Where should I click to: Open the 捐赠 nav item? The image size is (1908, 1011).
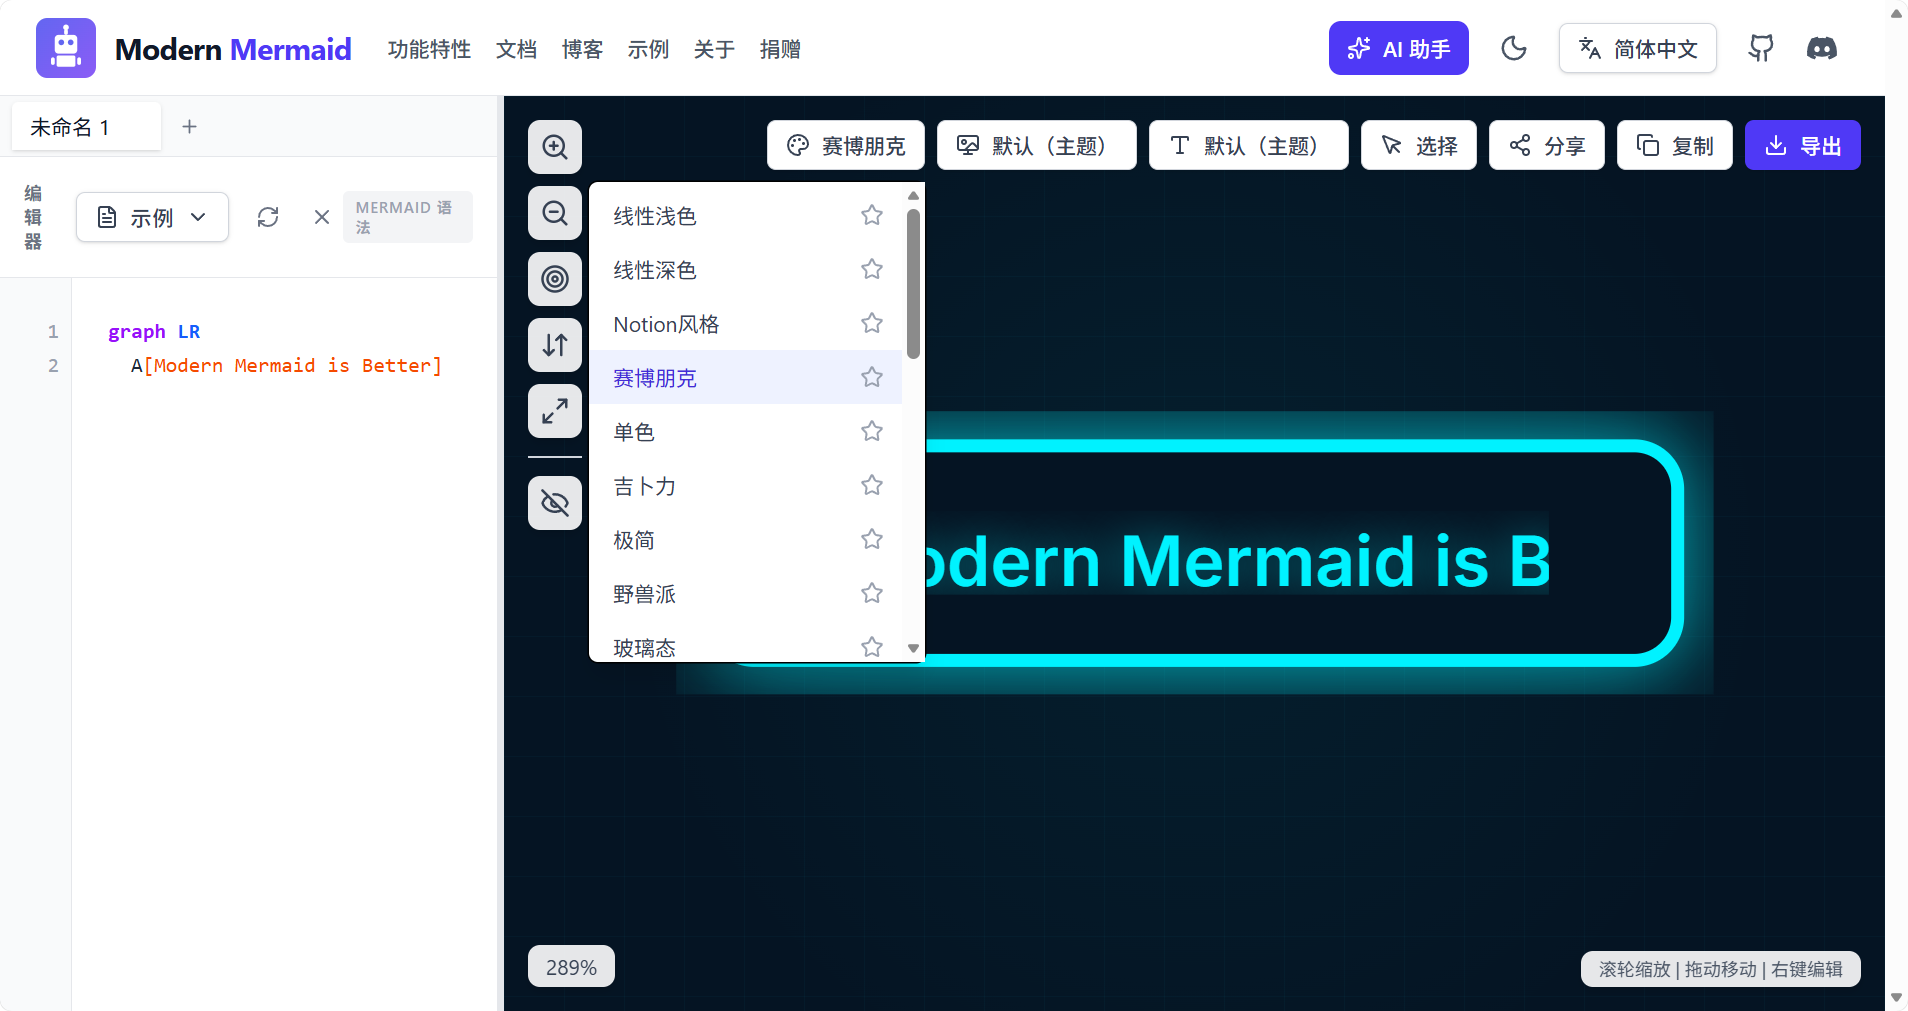(780, 49)
